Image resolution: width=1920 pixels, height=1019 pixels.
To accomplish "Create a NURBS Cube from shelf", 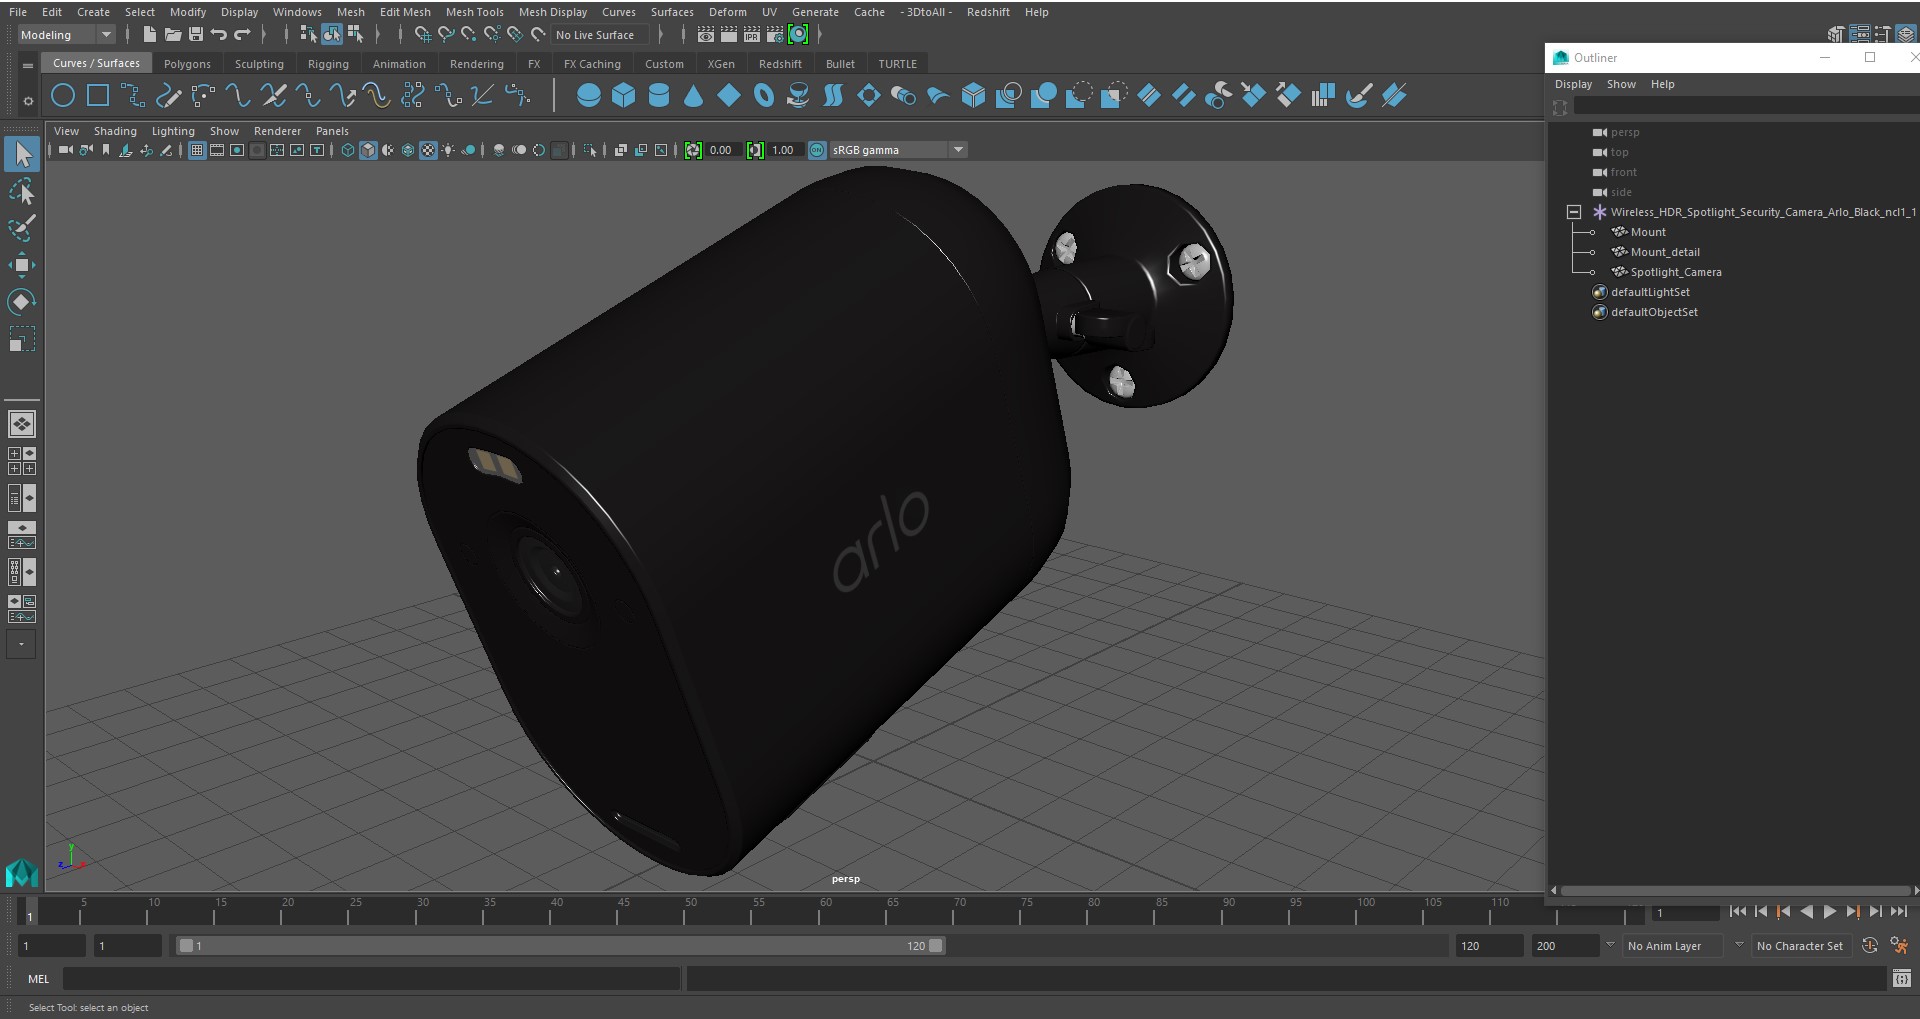I will pos(624,96).
